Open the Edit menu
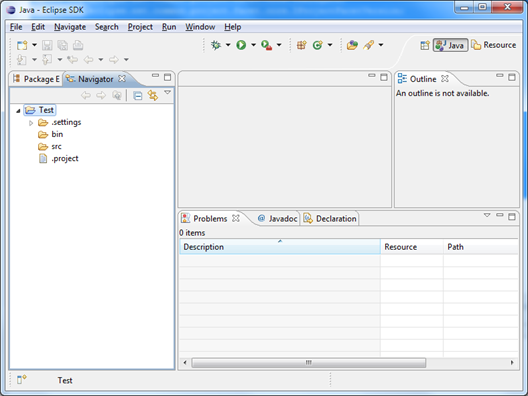Image resolution: width=528 pixels, height=396 pixels. pos(38,27)
